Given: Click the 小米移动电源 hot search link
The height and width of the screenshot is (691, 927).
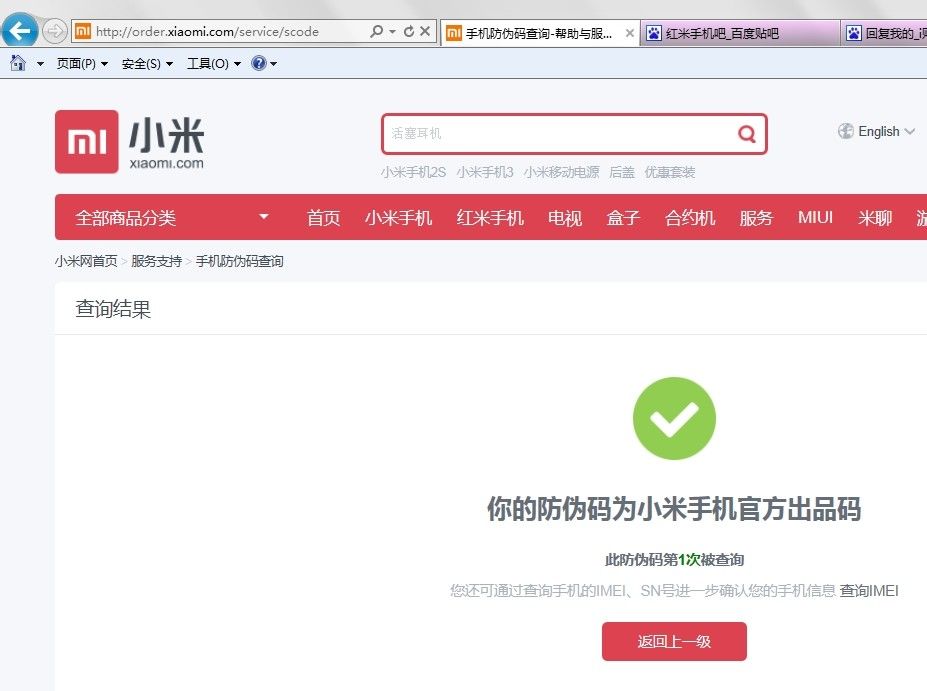Looking at the screenshot, I should pos(561,172).
